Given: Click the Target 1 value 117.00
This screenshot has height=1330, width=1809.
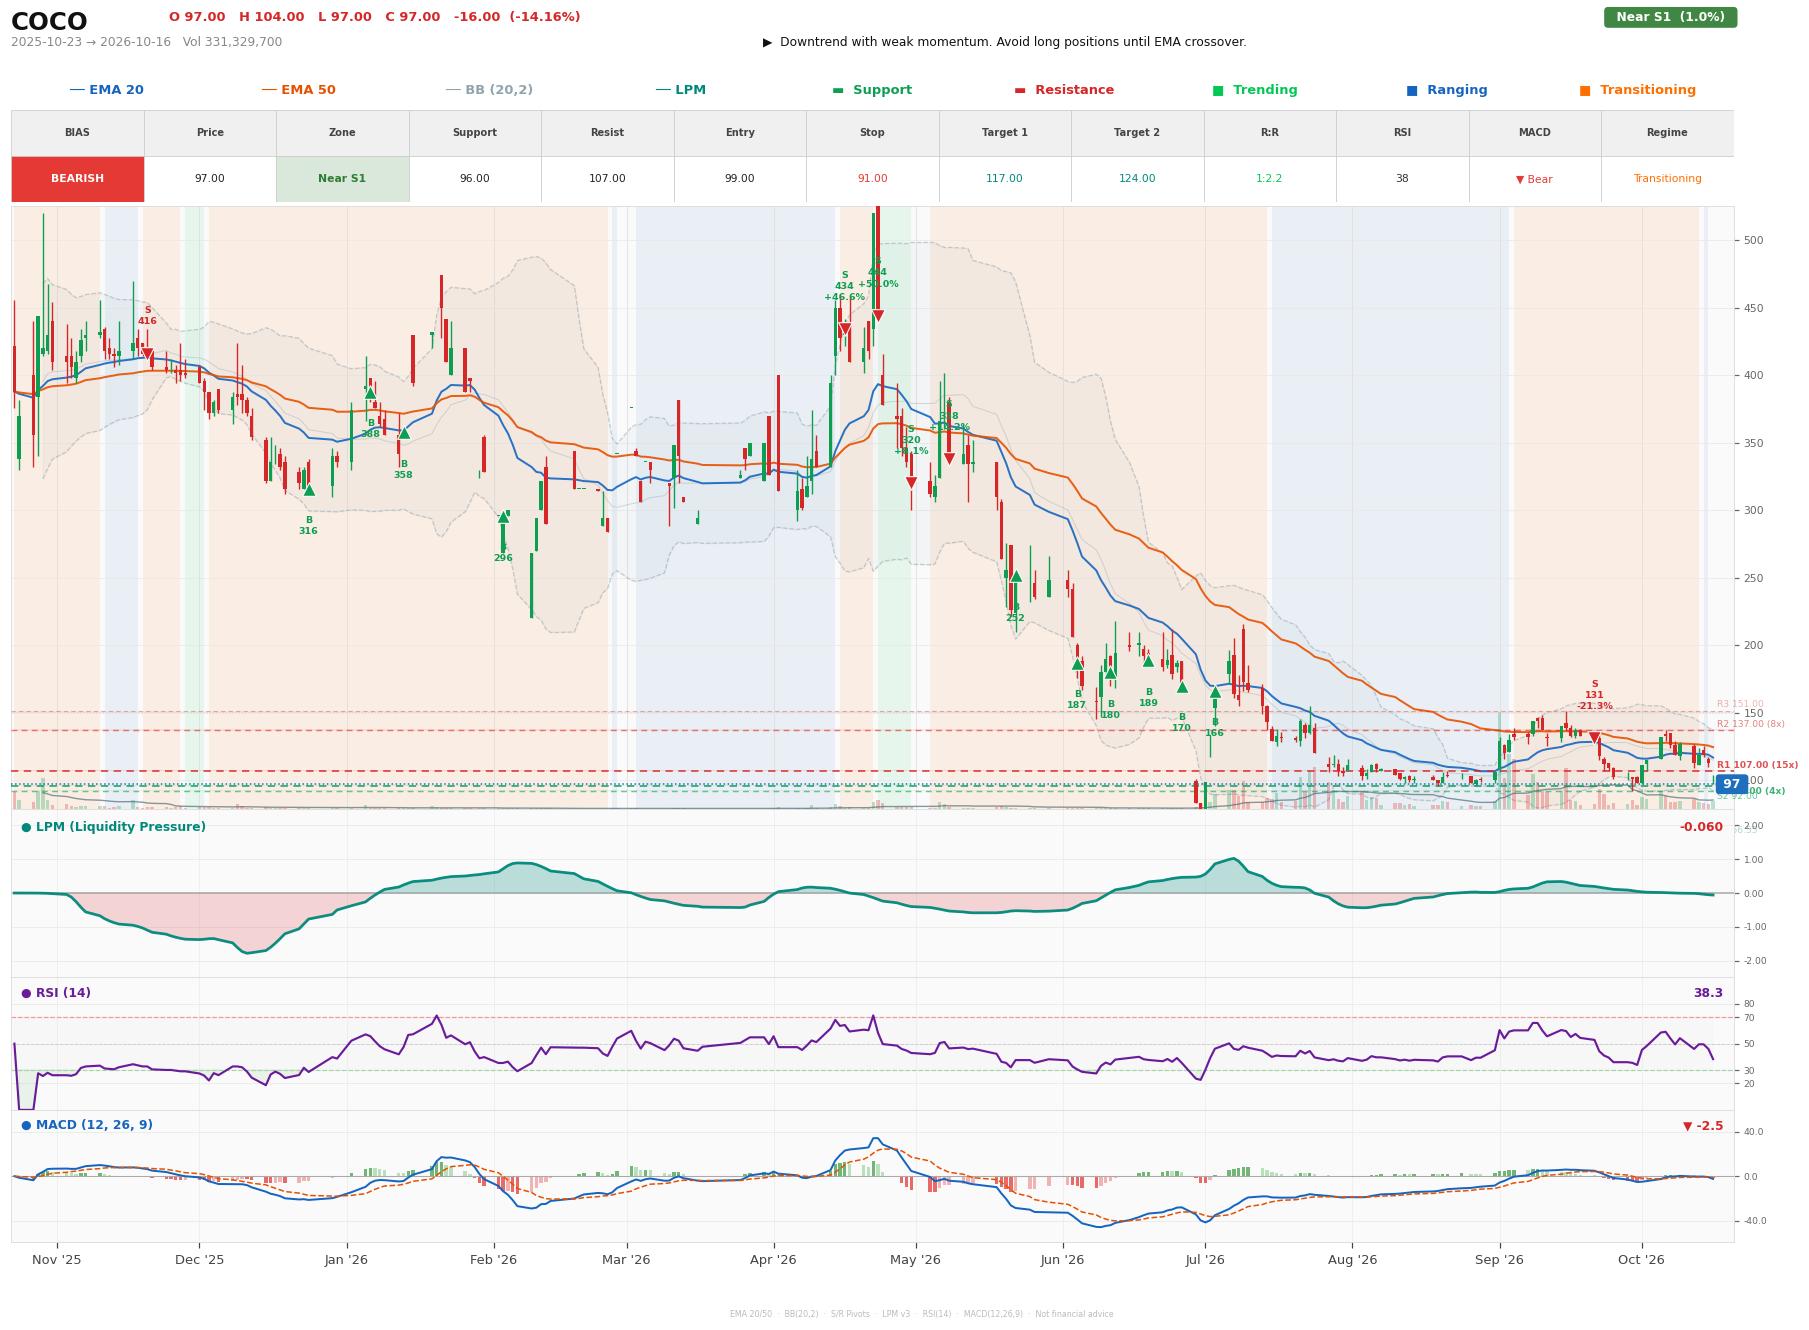Looking at the screenshot, I should tap(1004, 179).
